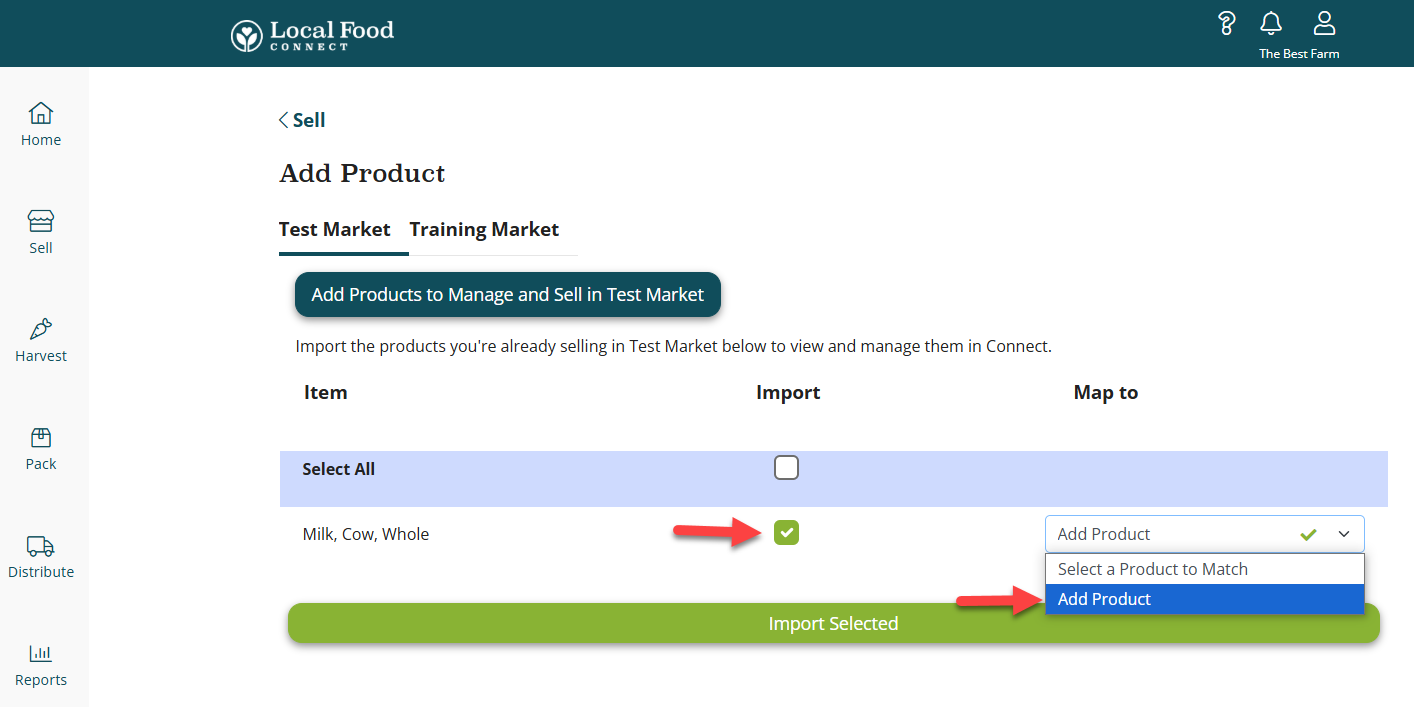Open the notifications bell icon
Viewport: 1414px width, 707px height.
(1271, 24)
